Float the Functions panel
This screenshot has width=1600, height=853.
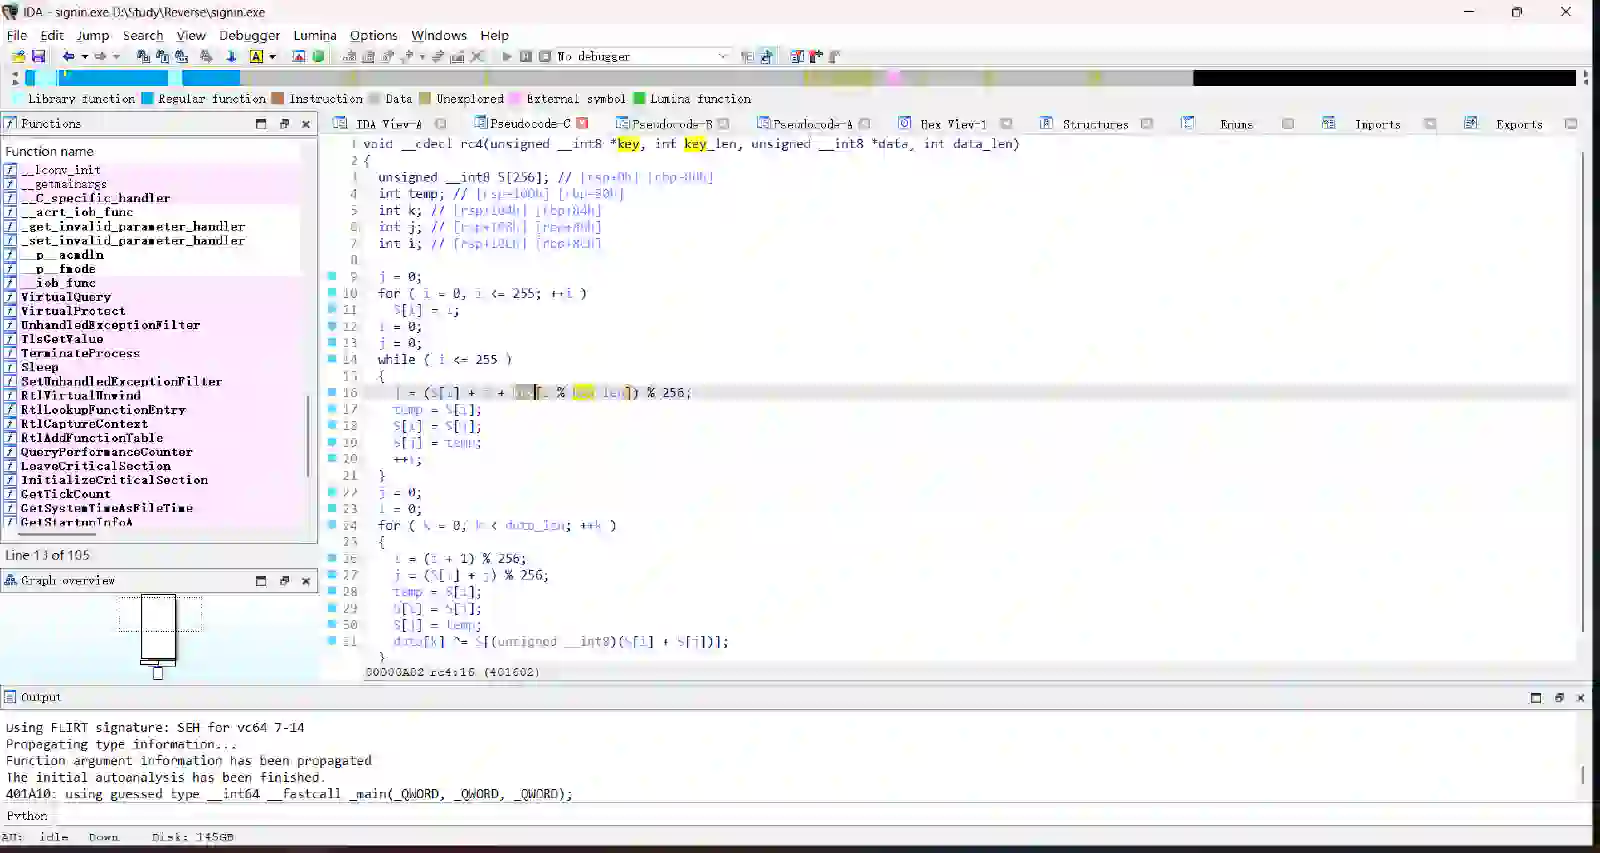(x=284, y=124)
